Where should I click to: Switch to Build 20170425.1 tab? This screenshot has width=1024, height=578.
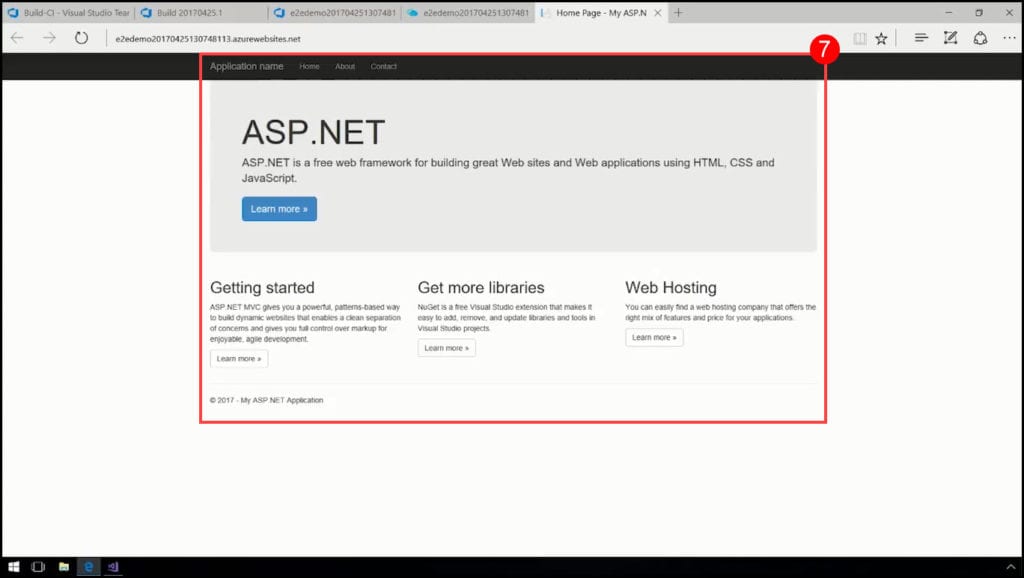pyautogui.click(x=201, y=12)
